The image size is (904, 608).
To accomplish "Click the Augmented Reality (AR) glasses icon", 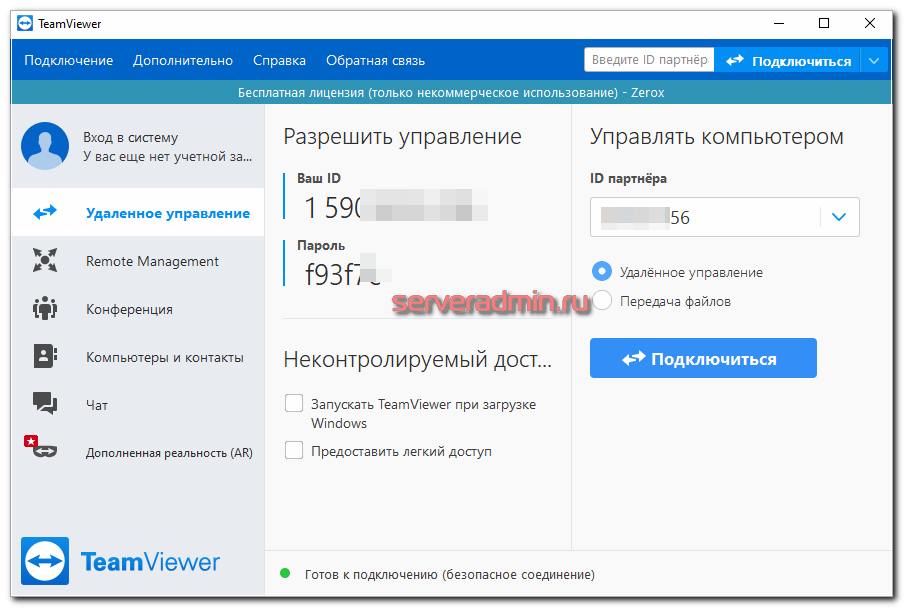I will click(x=42, y=450).
